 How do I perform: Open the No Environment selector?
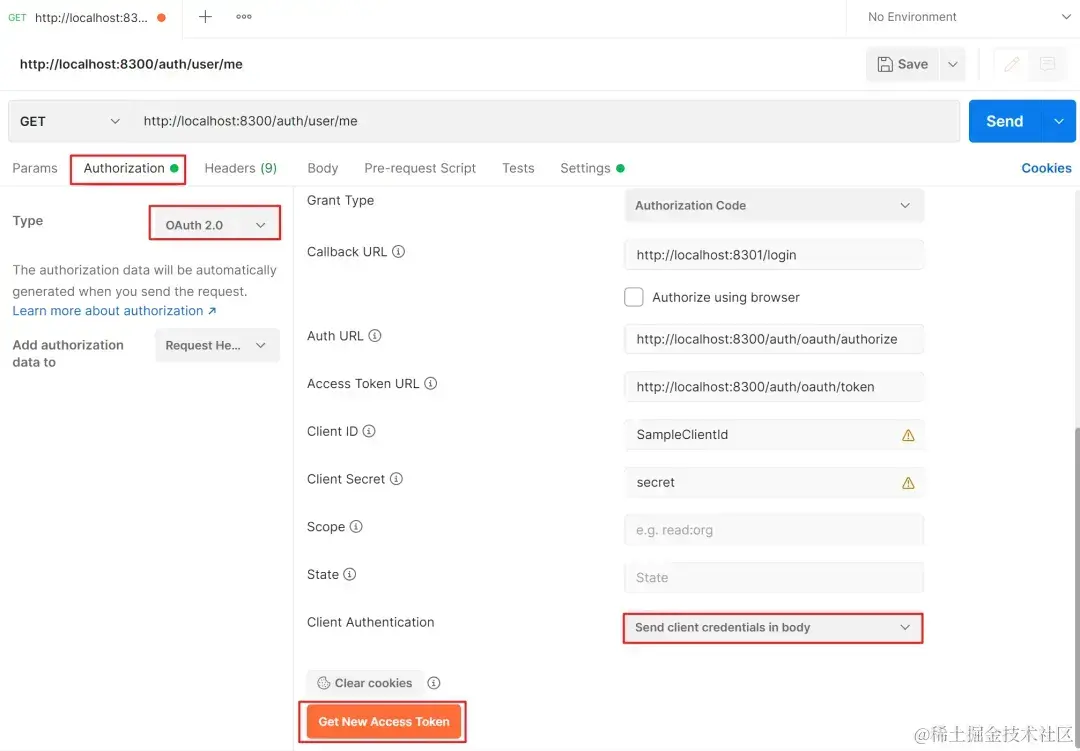click(x=963, y=17)
